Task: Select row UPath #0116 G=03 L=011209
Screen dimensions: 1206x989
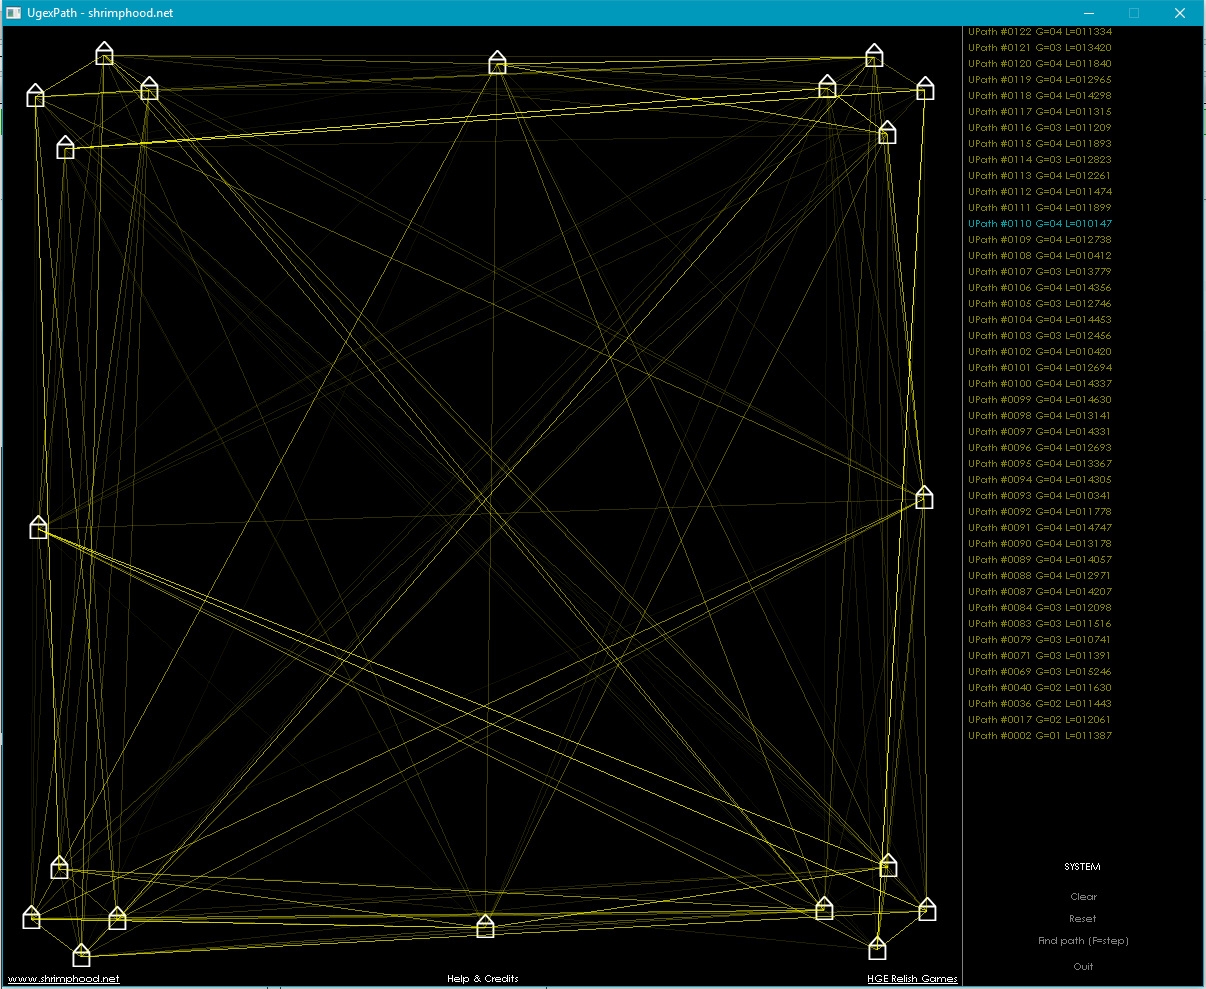Action: pos(1040,128)
